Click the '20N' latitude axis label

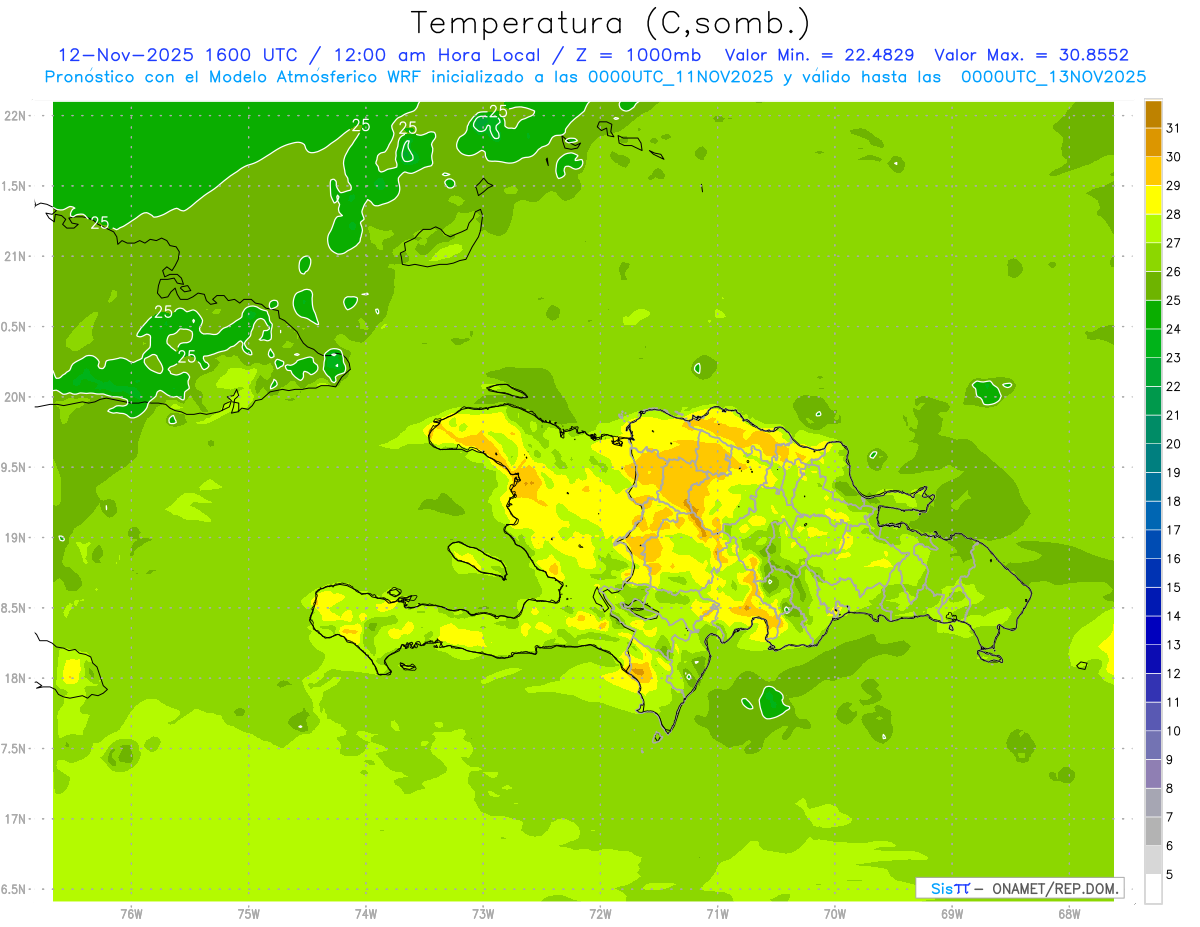(16, 397)
